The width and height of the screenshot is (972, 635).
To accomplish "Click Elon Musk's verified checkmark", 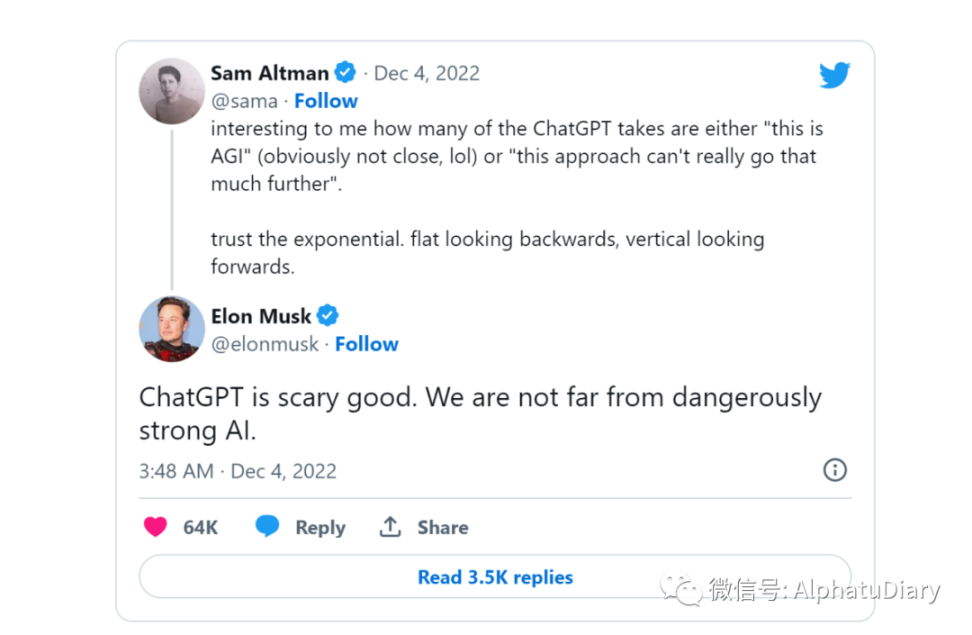I will pos(327,315).
